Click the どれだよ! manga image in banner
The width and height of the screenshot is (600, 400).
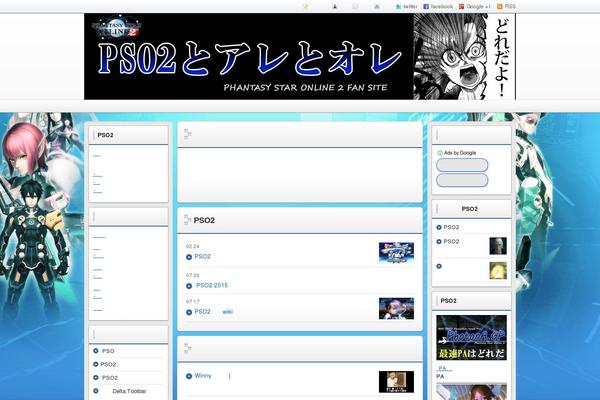tap(465, 57)
